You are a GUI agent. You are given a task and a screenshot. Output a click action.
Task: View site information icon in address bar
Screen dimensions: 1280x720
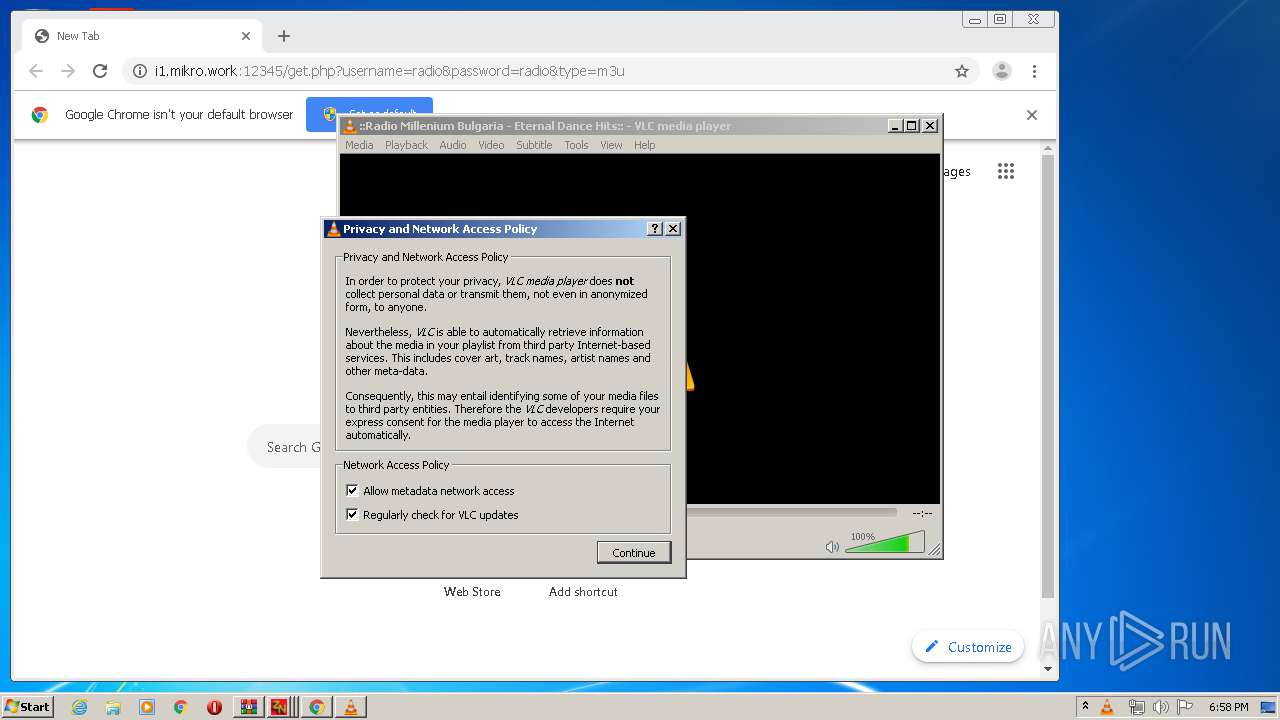pyautogui.click(x=140, y=71)
